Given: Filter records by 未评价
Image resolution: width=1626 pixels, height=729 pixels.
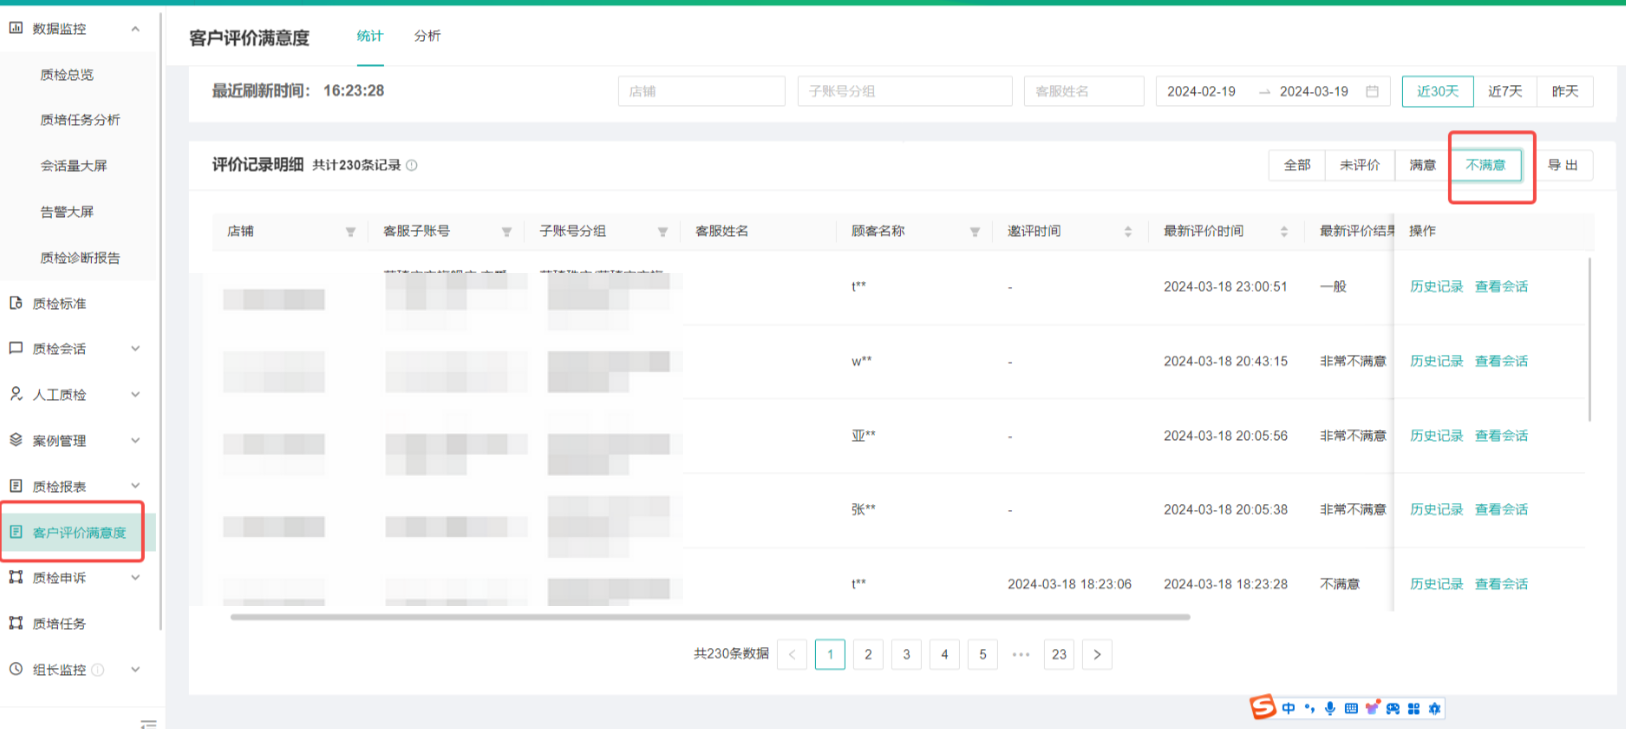Looking at the screenshot, I should point(1360,165).
